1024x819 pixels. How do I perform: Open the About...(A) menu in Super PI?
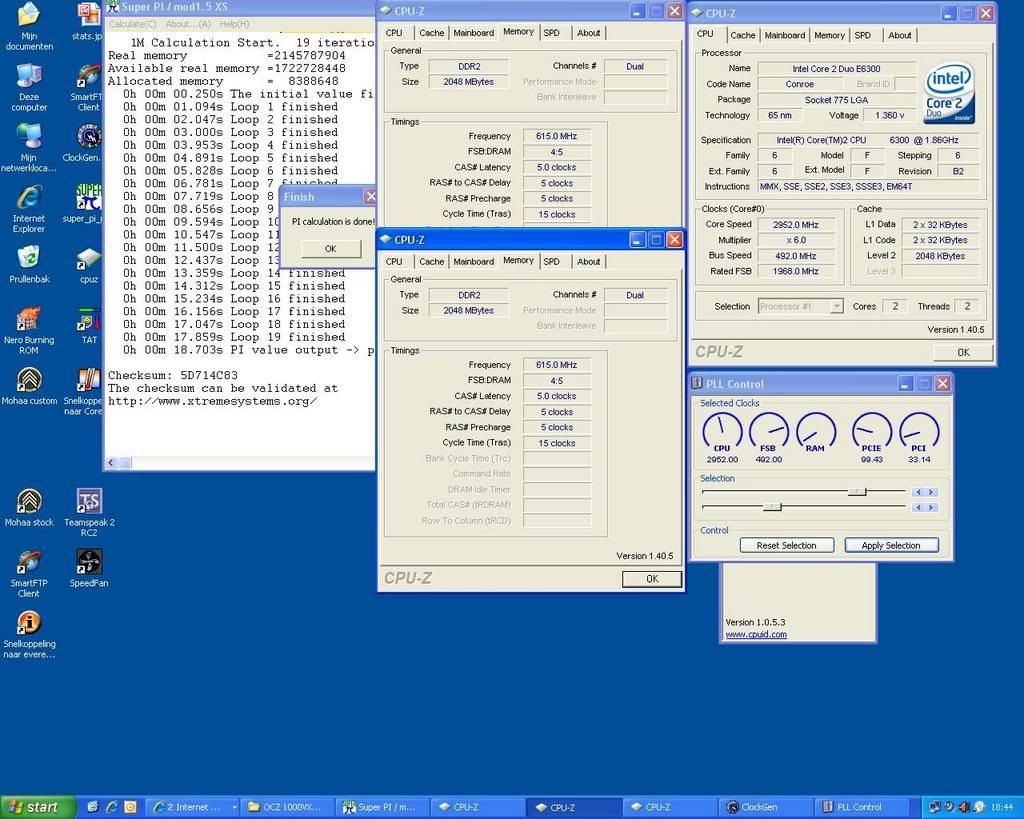pos(188,24)
